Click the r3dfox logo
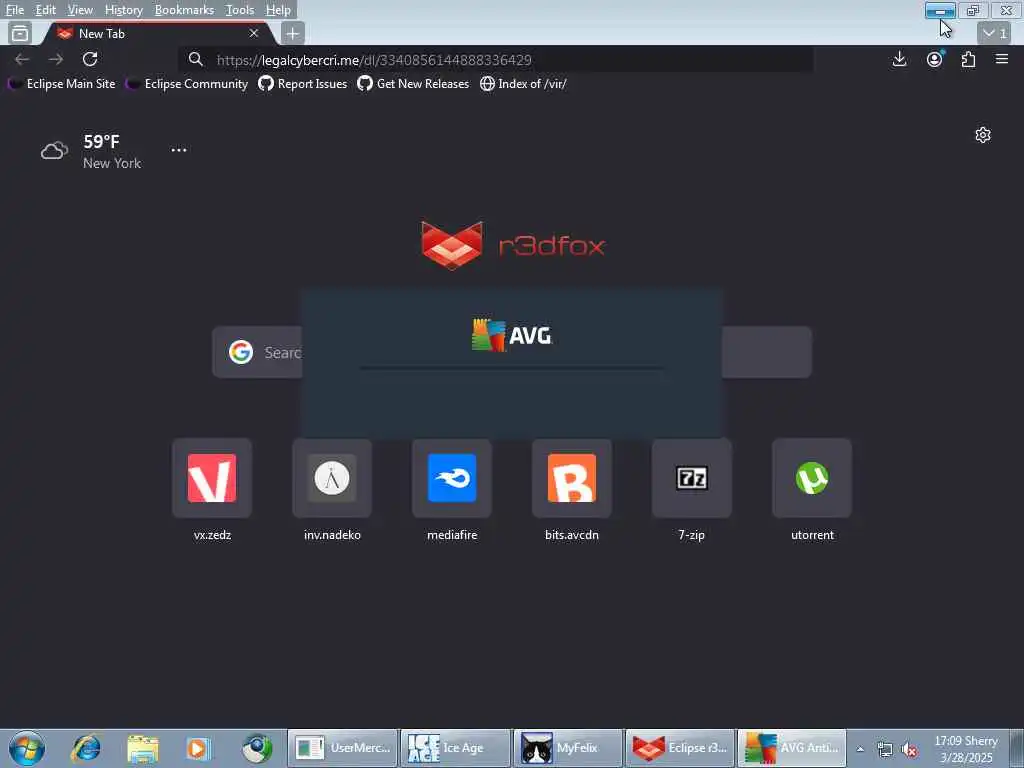The height and width of the screenshot is (768, 1024). [513, 245]
